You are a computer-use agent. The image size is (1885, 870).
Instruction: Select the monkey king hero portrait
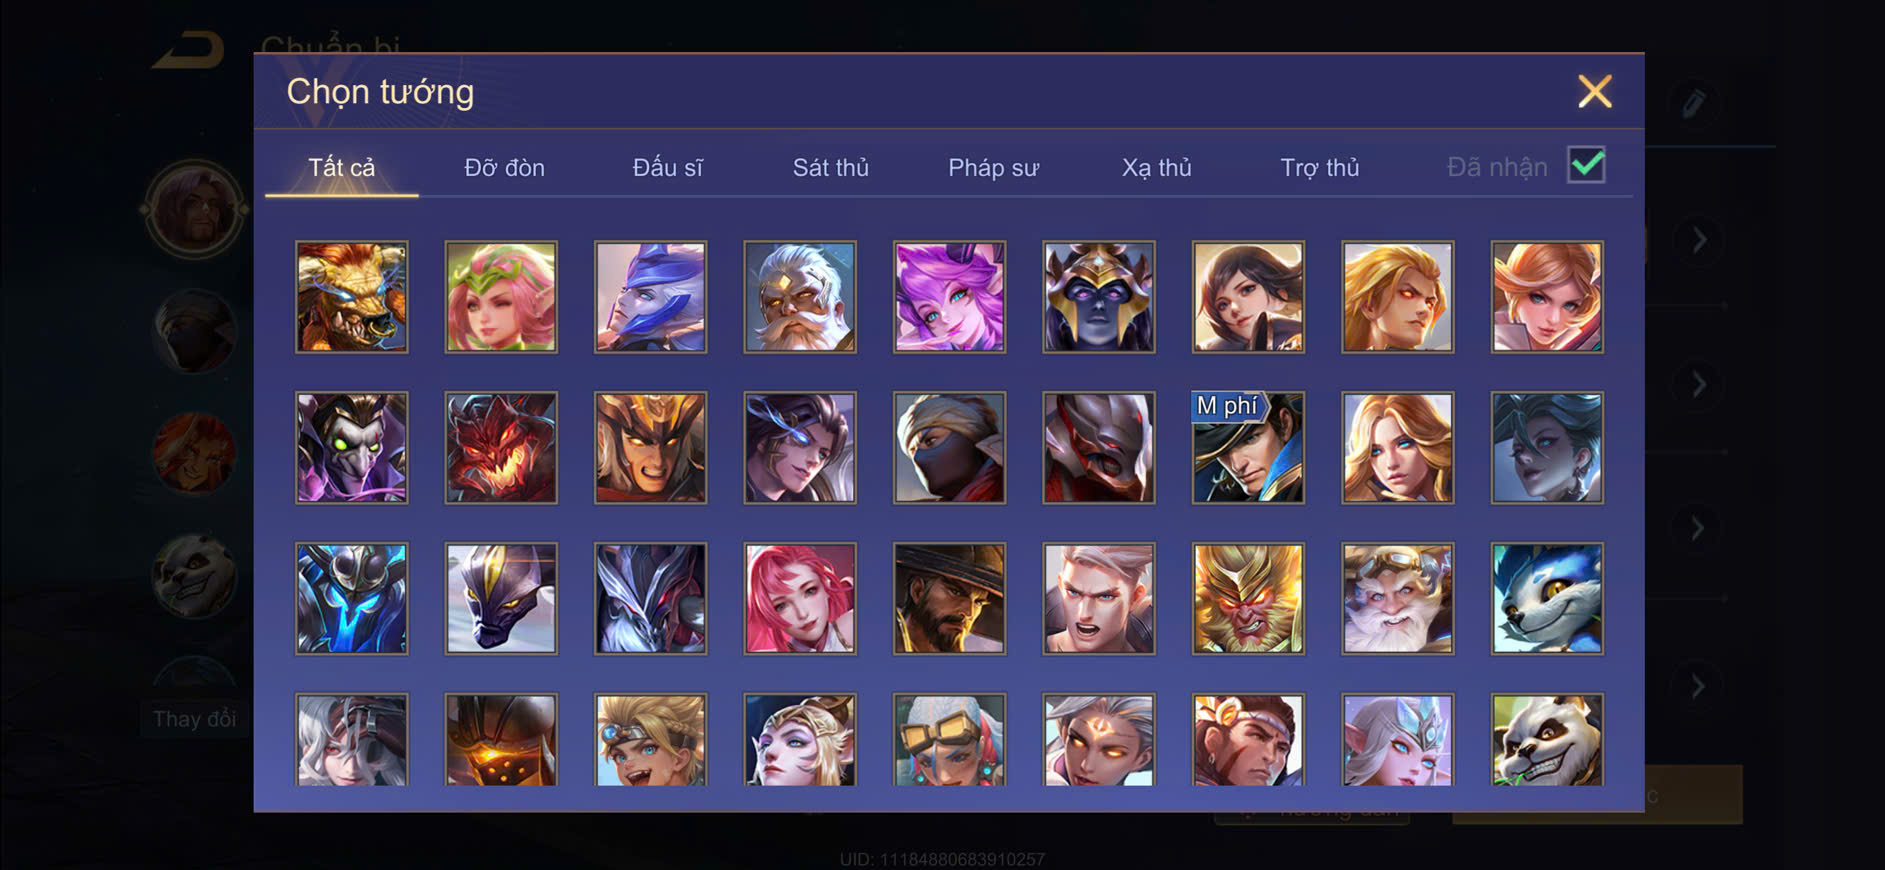click(x=1248, y=599)
